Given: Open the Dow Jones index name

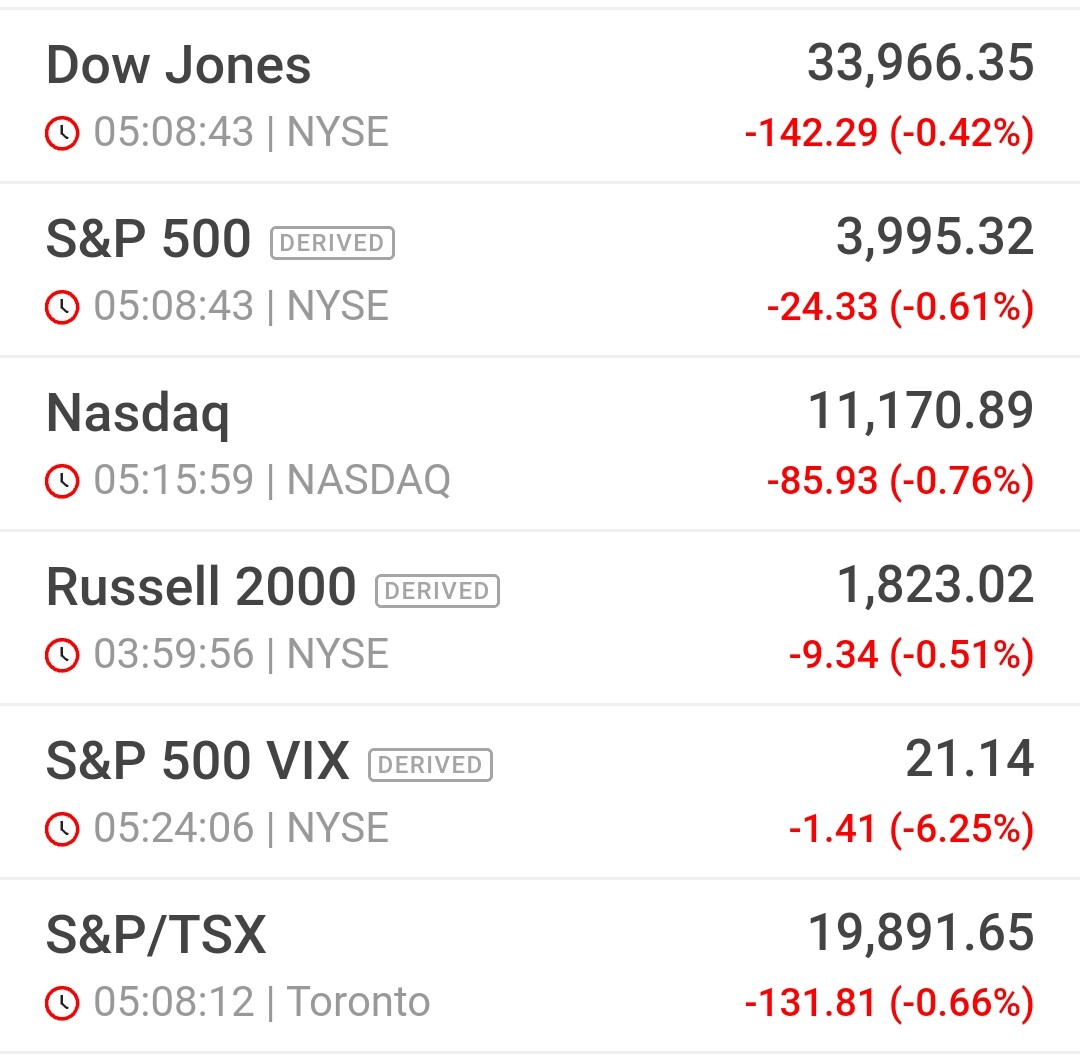Looking at the screenshot, I should pyautogui.click(x=179, y=66).
